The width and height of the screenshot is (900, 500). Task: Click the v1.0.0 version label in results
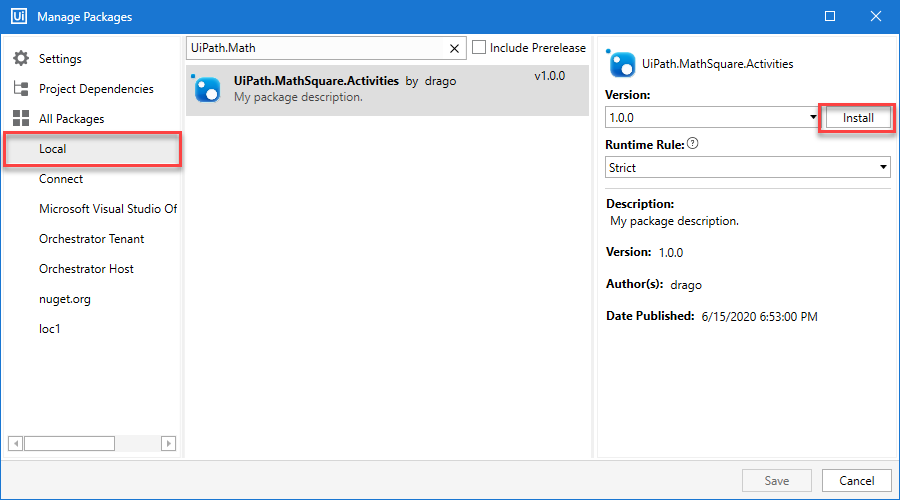[549, 76]
